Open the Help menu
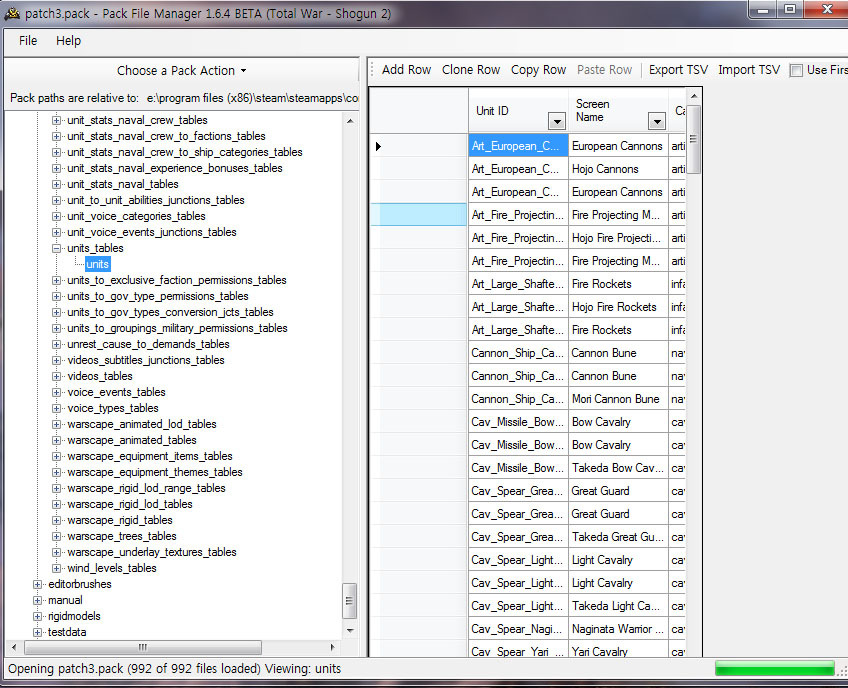 tap(69, 41)
